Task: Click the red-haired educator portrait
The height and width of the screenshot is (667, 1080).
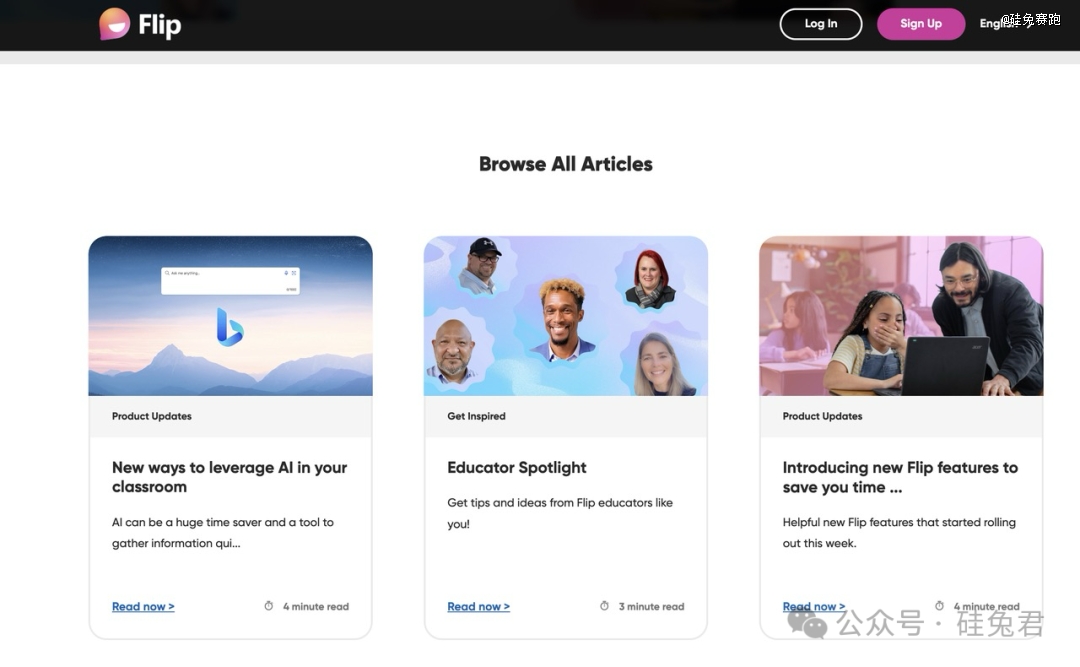Action: [650, 280]
